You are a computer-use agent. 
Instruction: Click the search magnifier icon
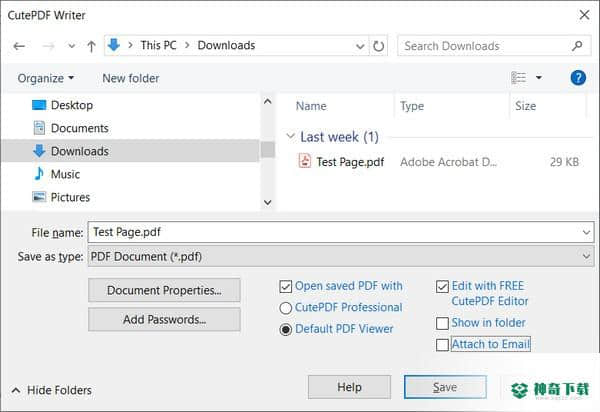[x=577, y=46]
